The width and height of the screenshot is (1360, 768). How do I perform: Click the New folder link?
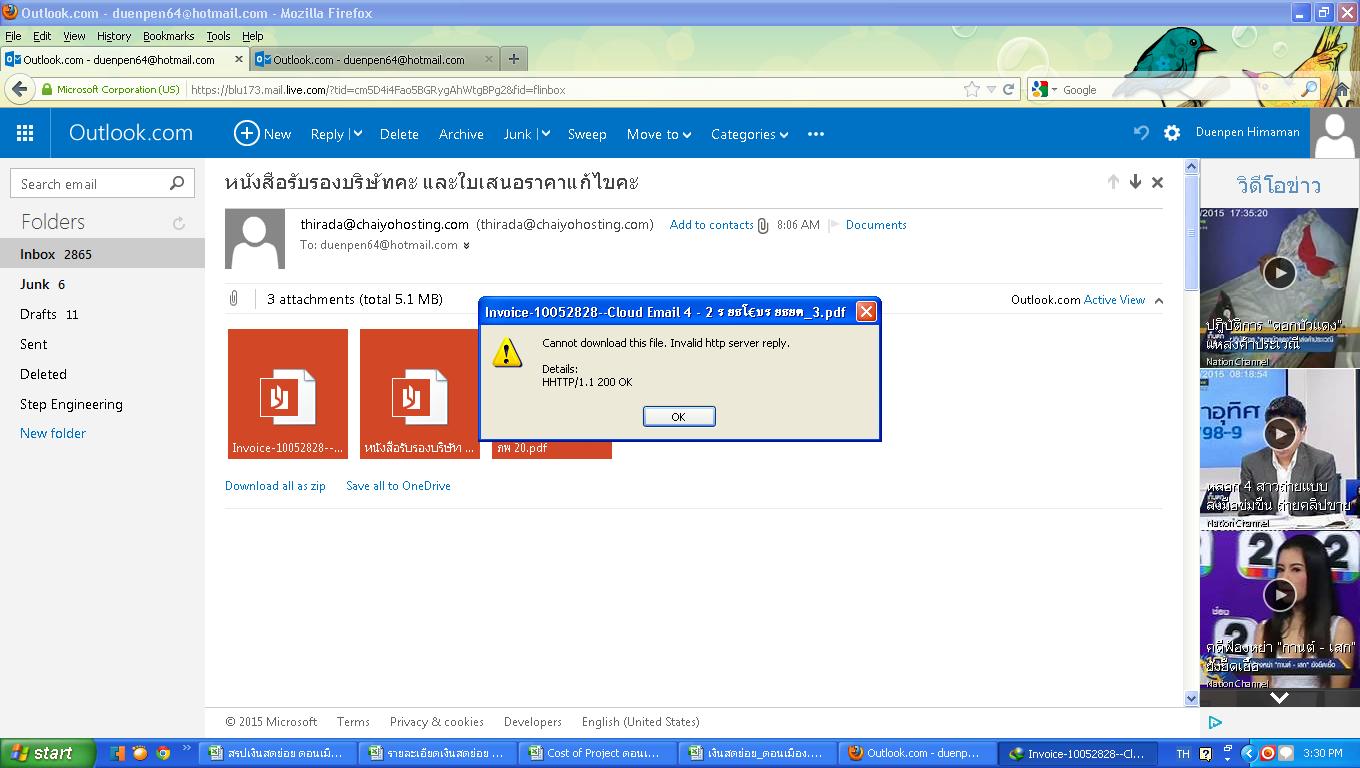(x=53, y=433)
